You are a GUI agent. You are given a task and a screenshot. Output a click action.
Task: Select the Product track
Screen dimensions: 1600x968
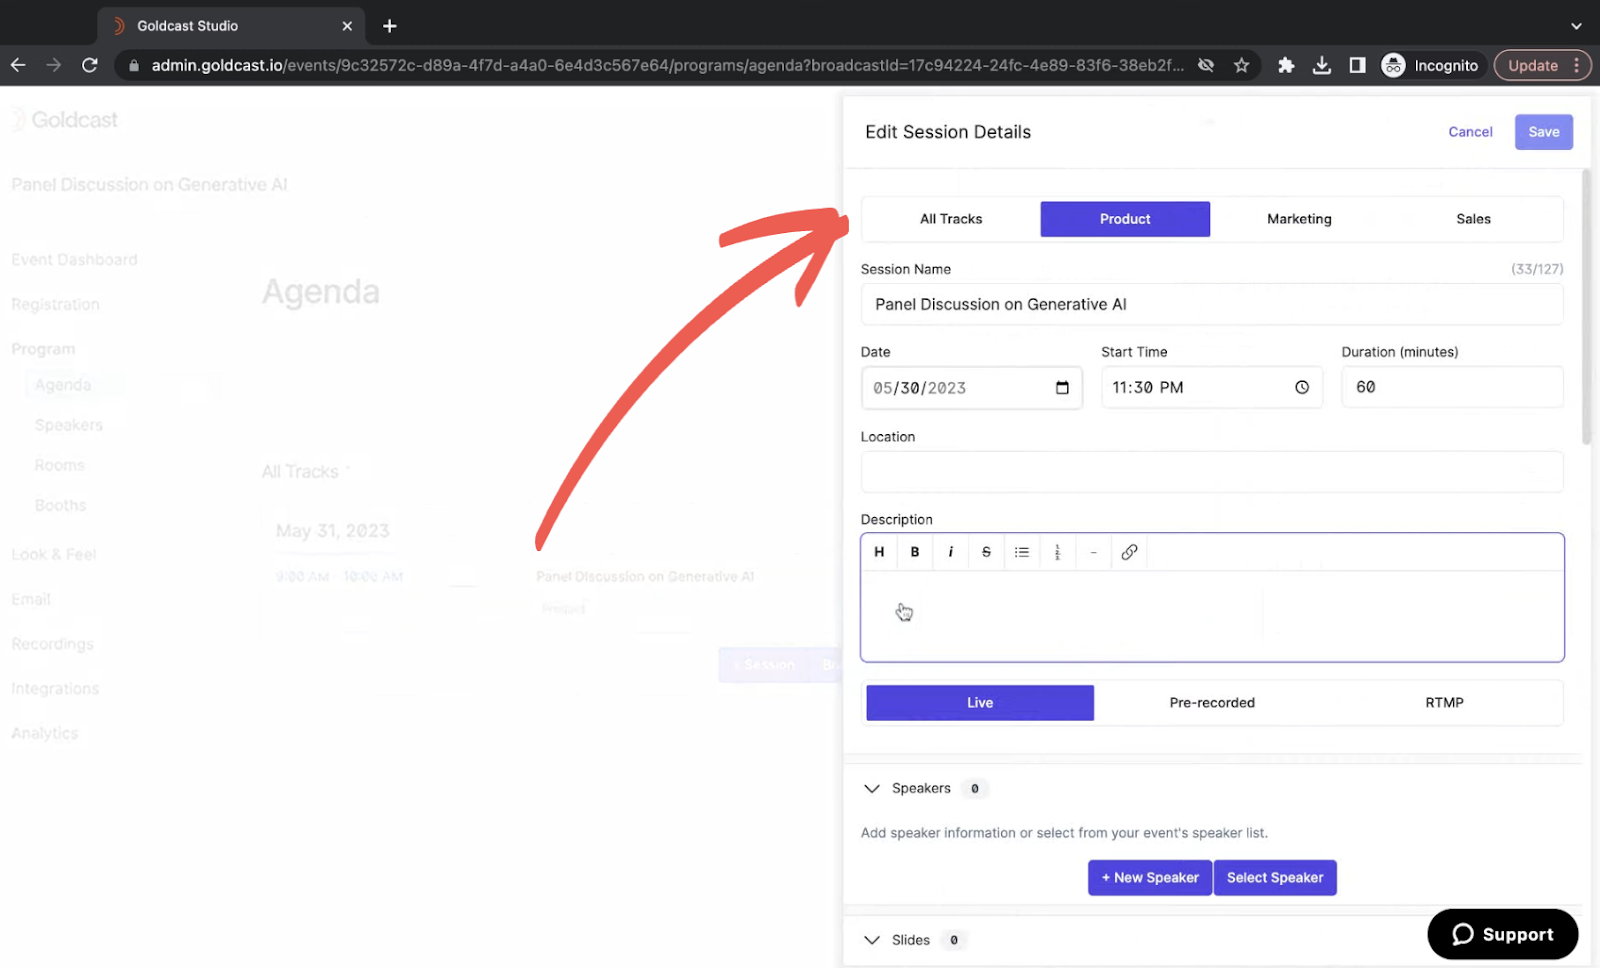coord(1125,219)
